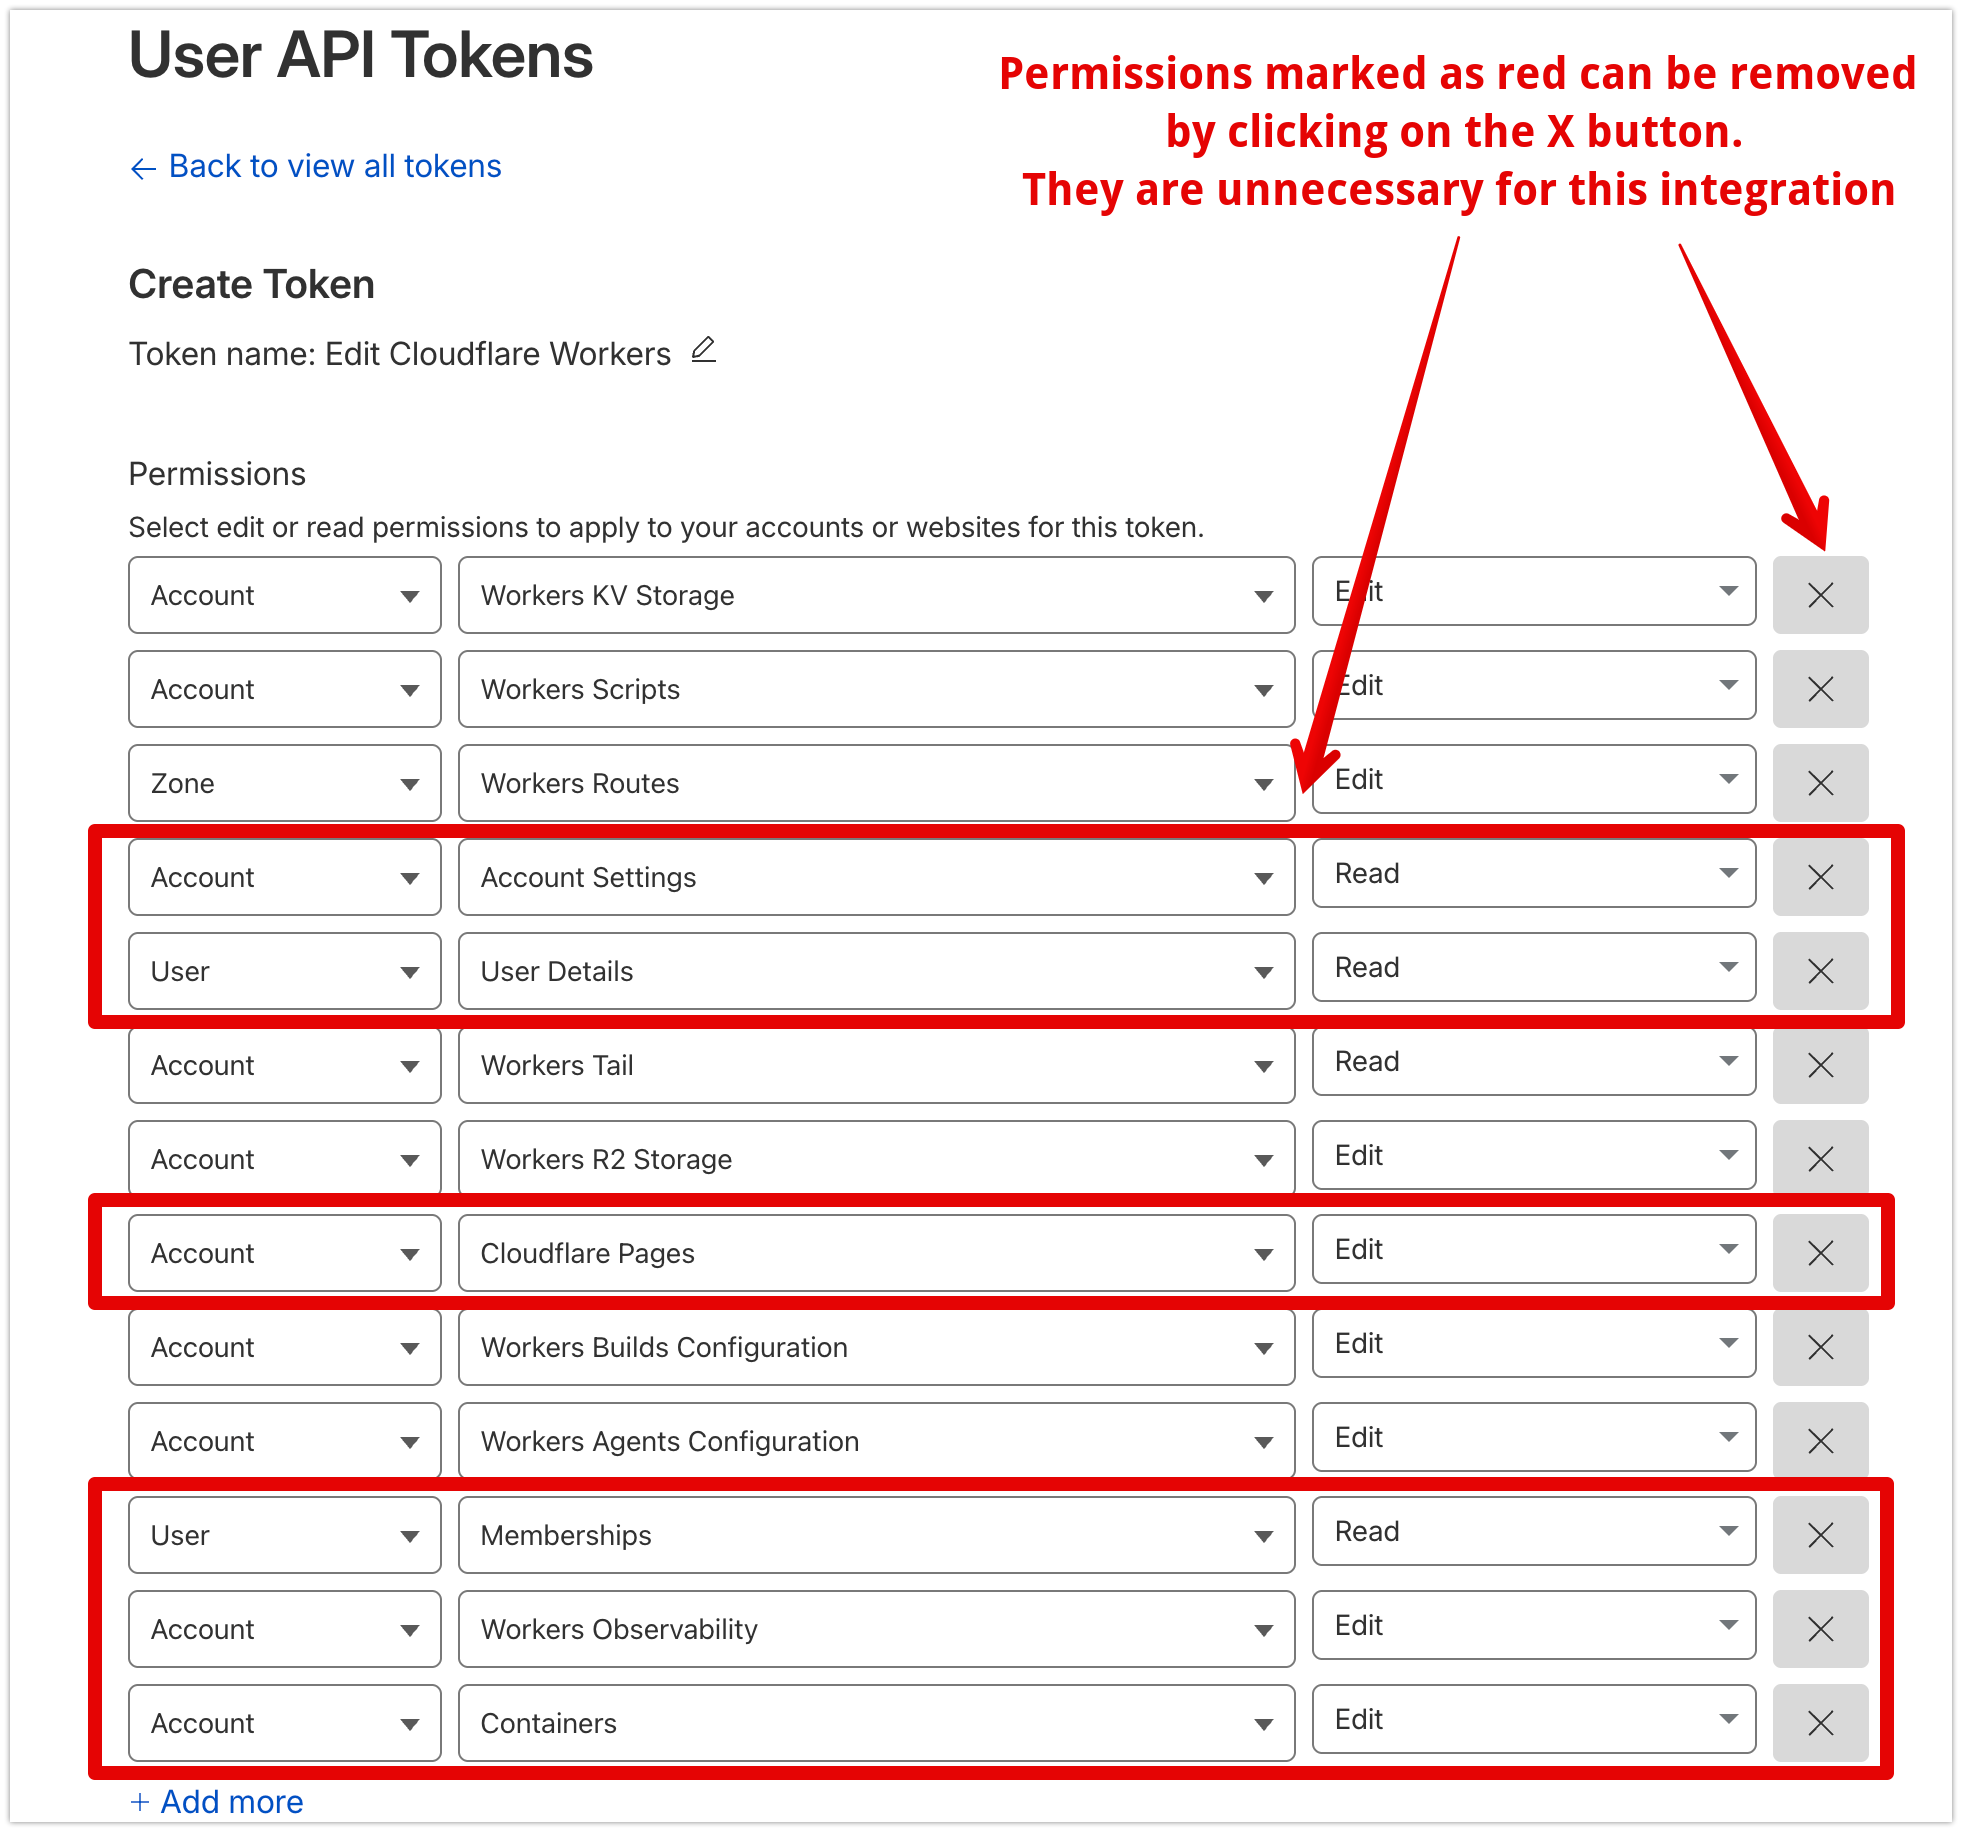
Task: Click the pencil icon to rename the token
Action: [704, 352]
